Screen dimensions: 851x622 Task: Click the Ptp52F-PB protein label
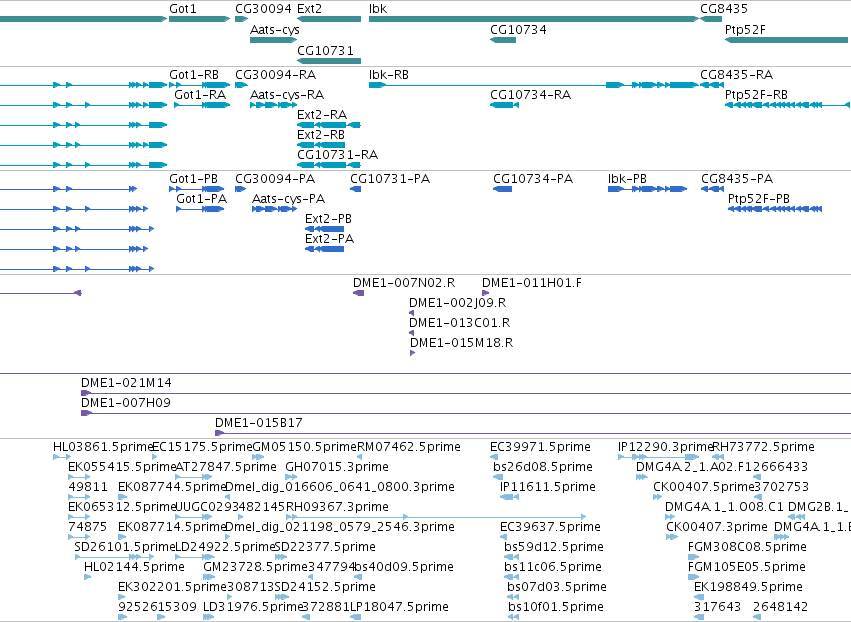click(x=758, y=199)
